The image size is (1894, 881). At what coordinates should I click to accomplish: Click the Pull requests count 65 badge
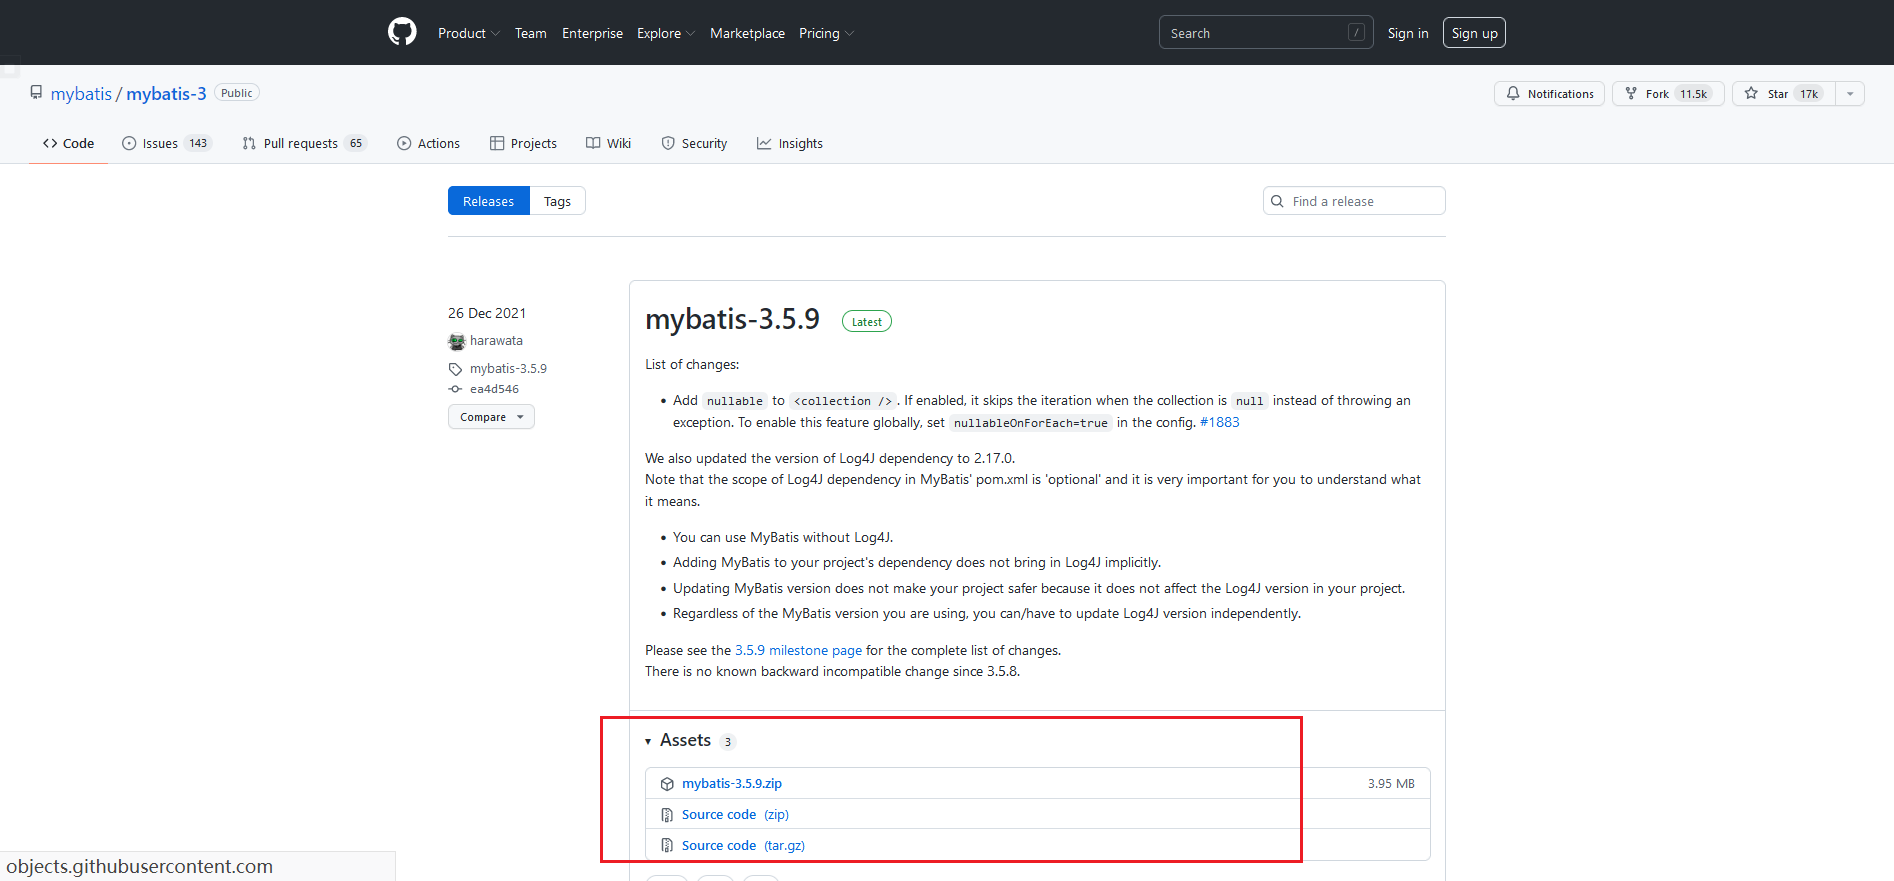356,143
